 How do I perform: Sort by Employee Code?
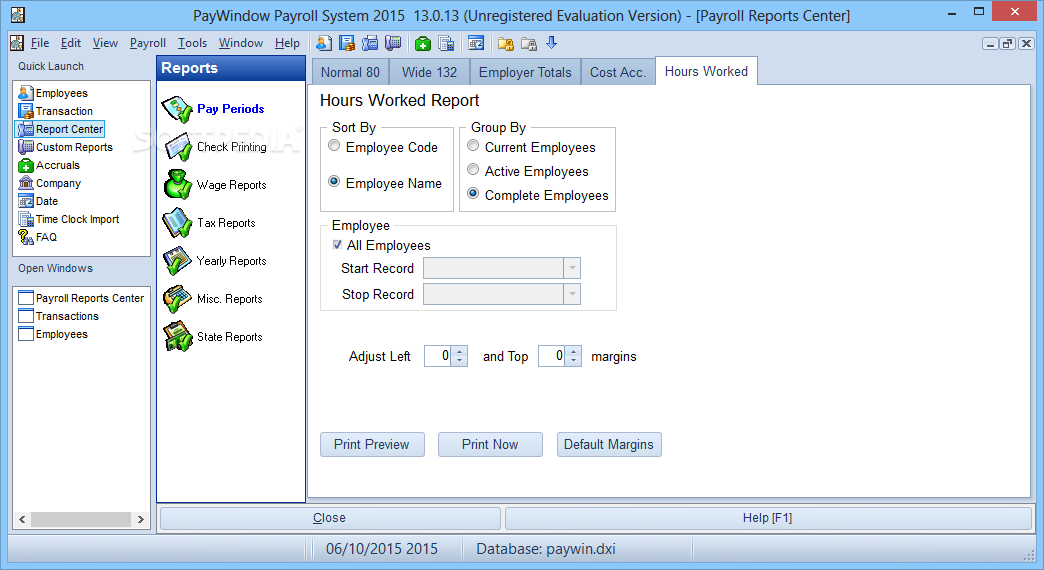(x=384, y=147)
